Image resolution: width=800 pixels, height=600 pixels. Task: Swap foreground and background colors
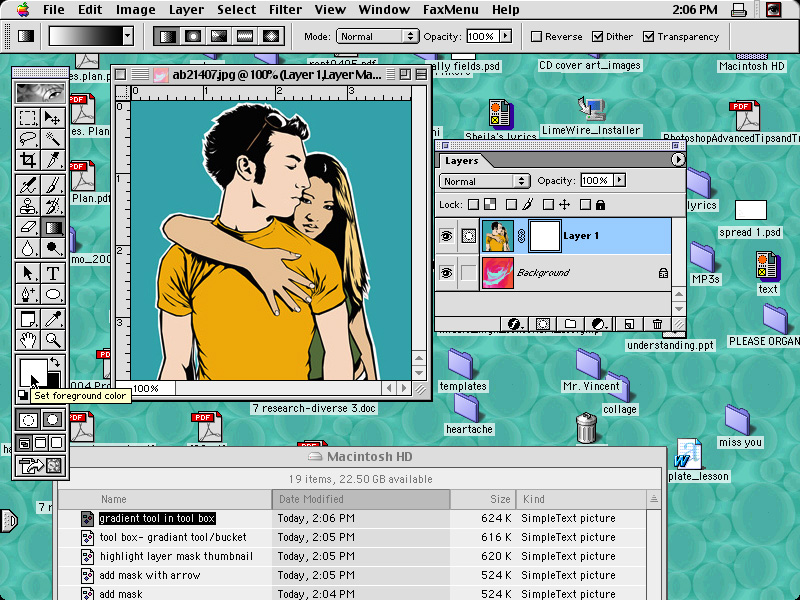click(x=55, y=362)
